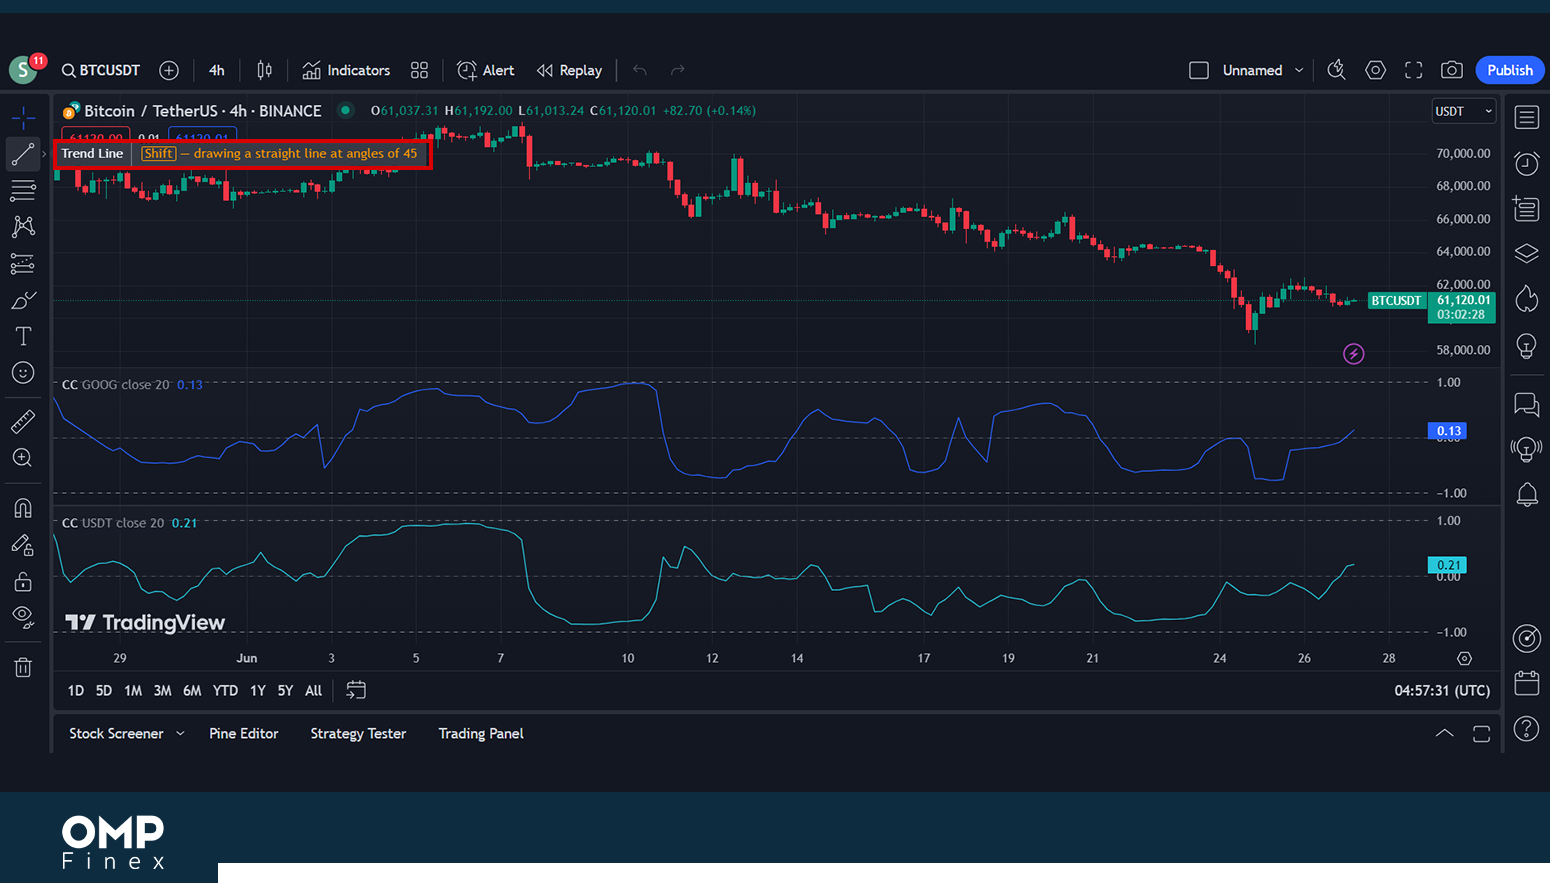This screenshot has width=1550, height=883.
Task: Open the user profile avatar menu
Action: point(23,70)
